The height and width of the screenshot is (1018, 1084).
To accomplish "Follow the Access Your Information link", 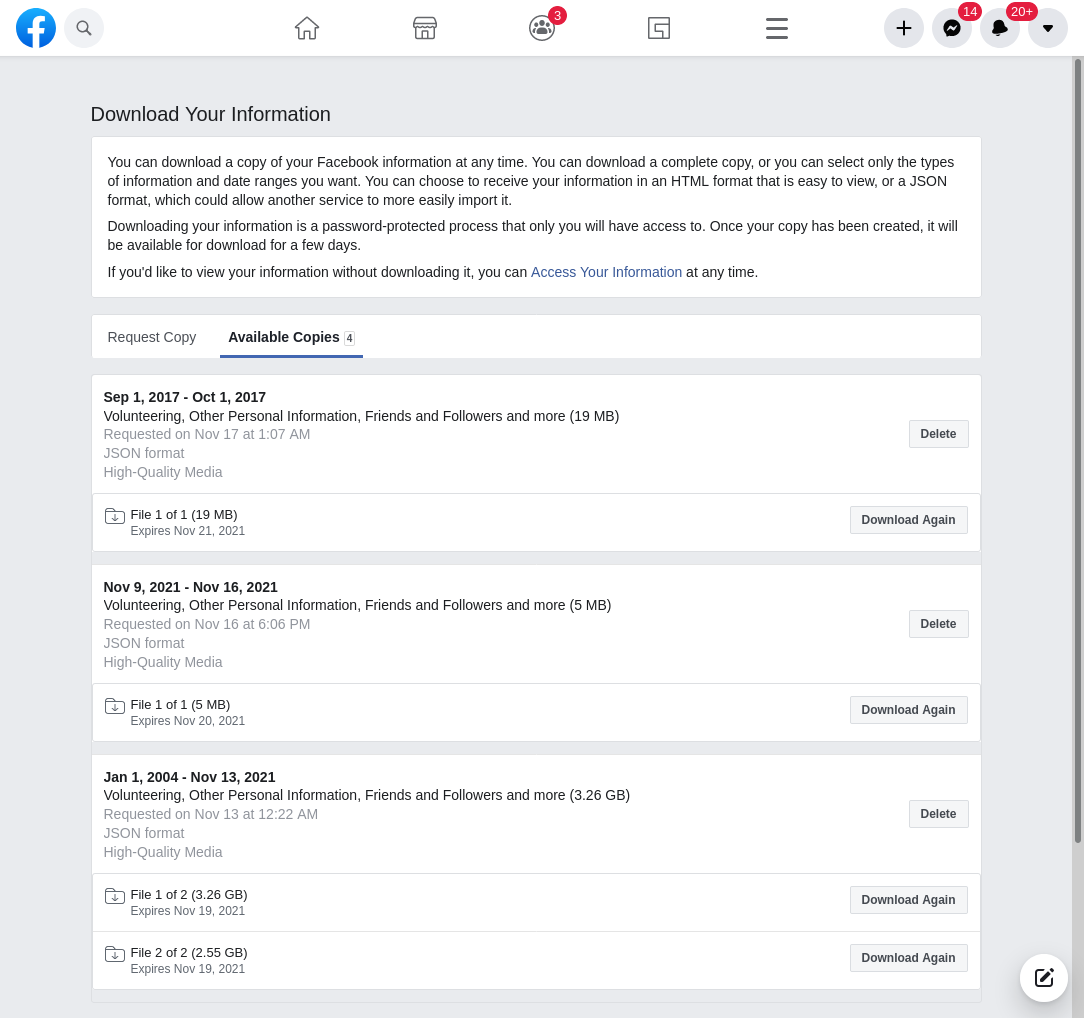I will point(606,272).
